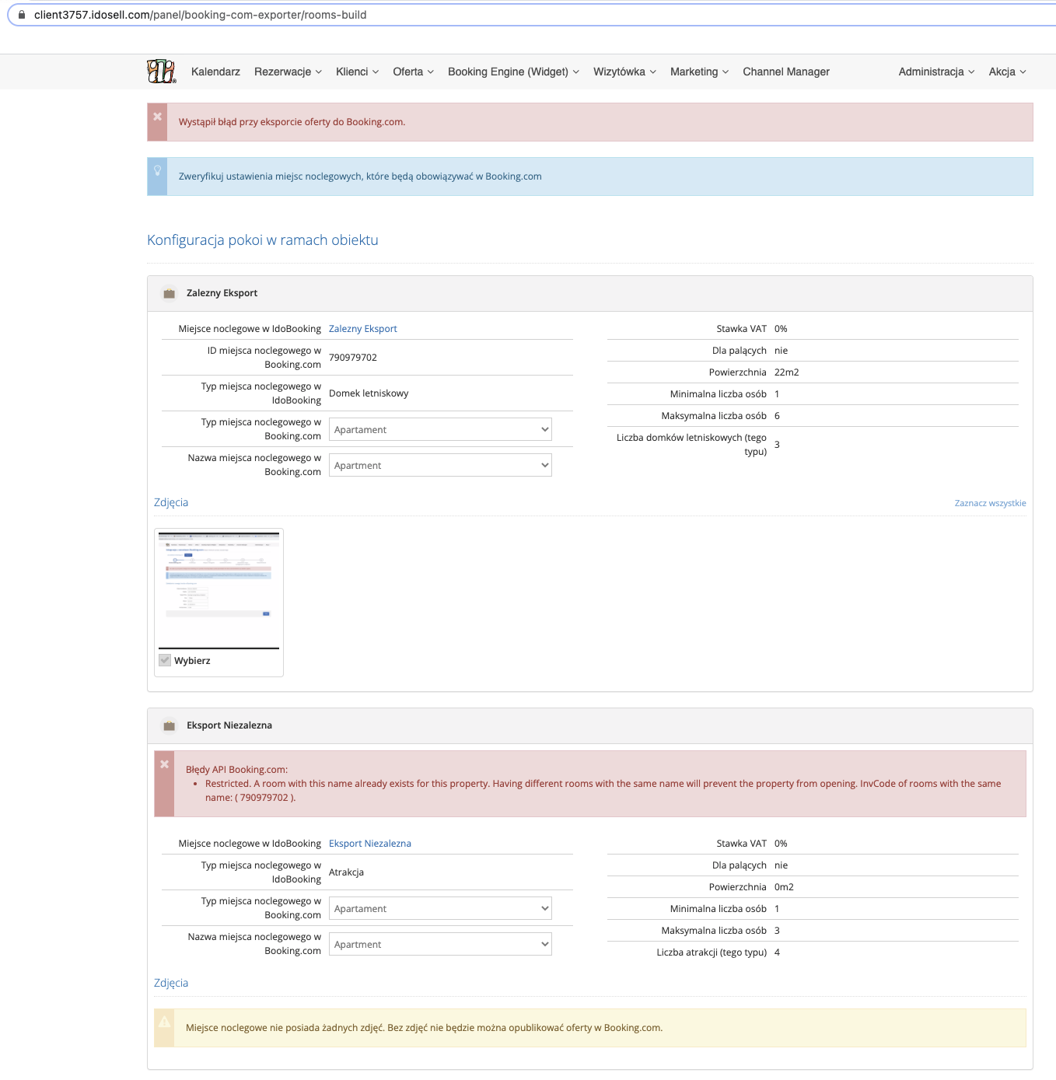This screenshot has height=1080, width=1056.
Task: Open the Kalendarz menu item
Action: (216, 72)
